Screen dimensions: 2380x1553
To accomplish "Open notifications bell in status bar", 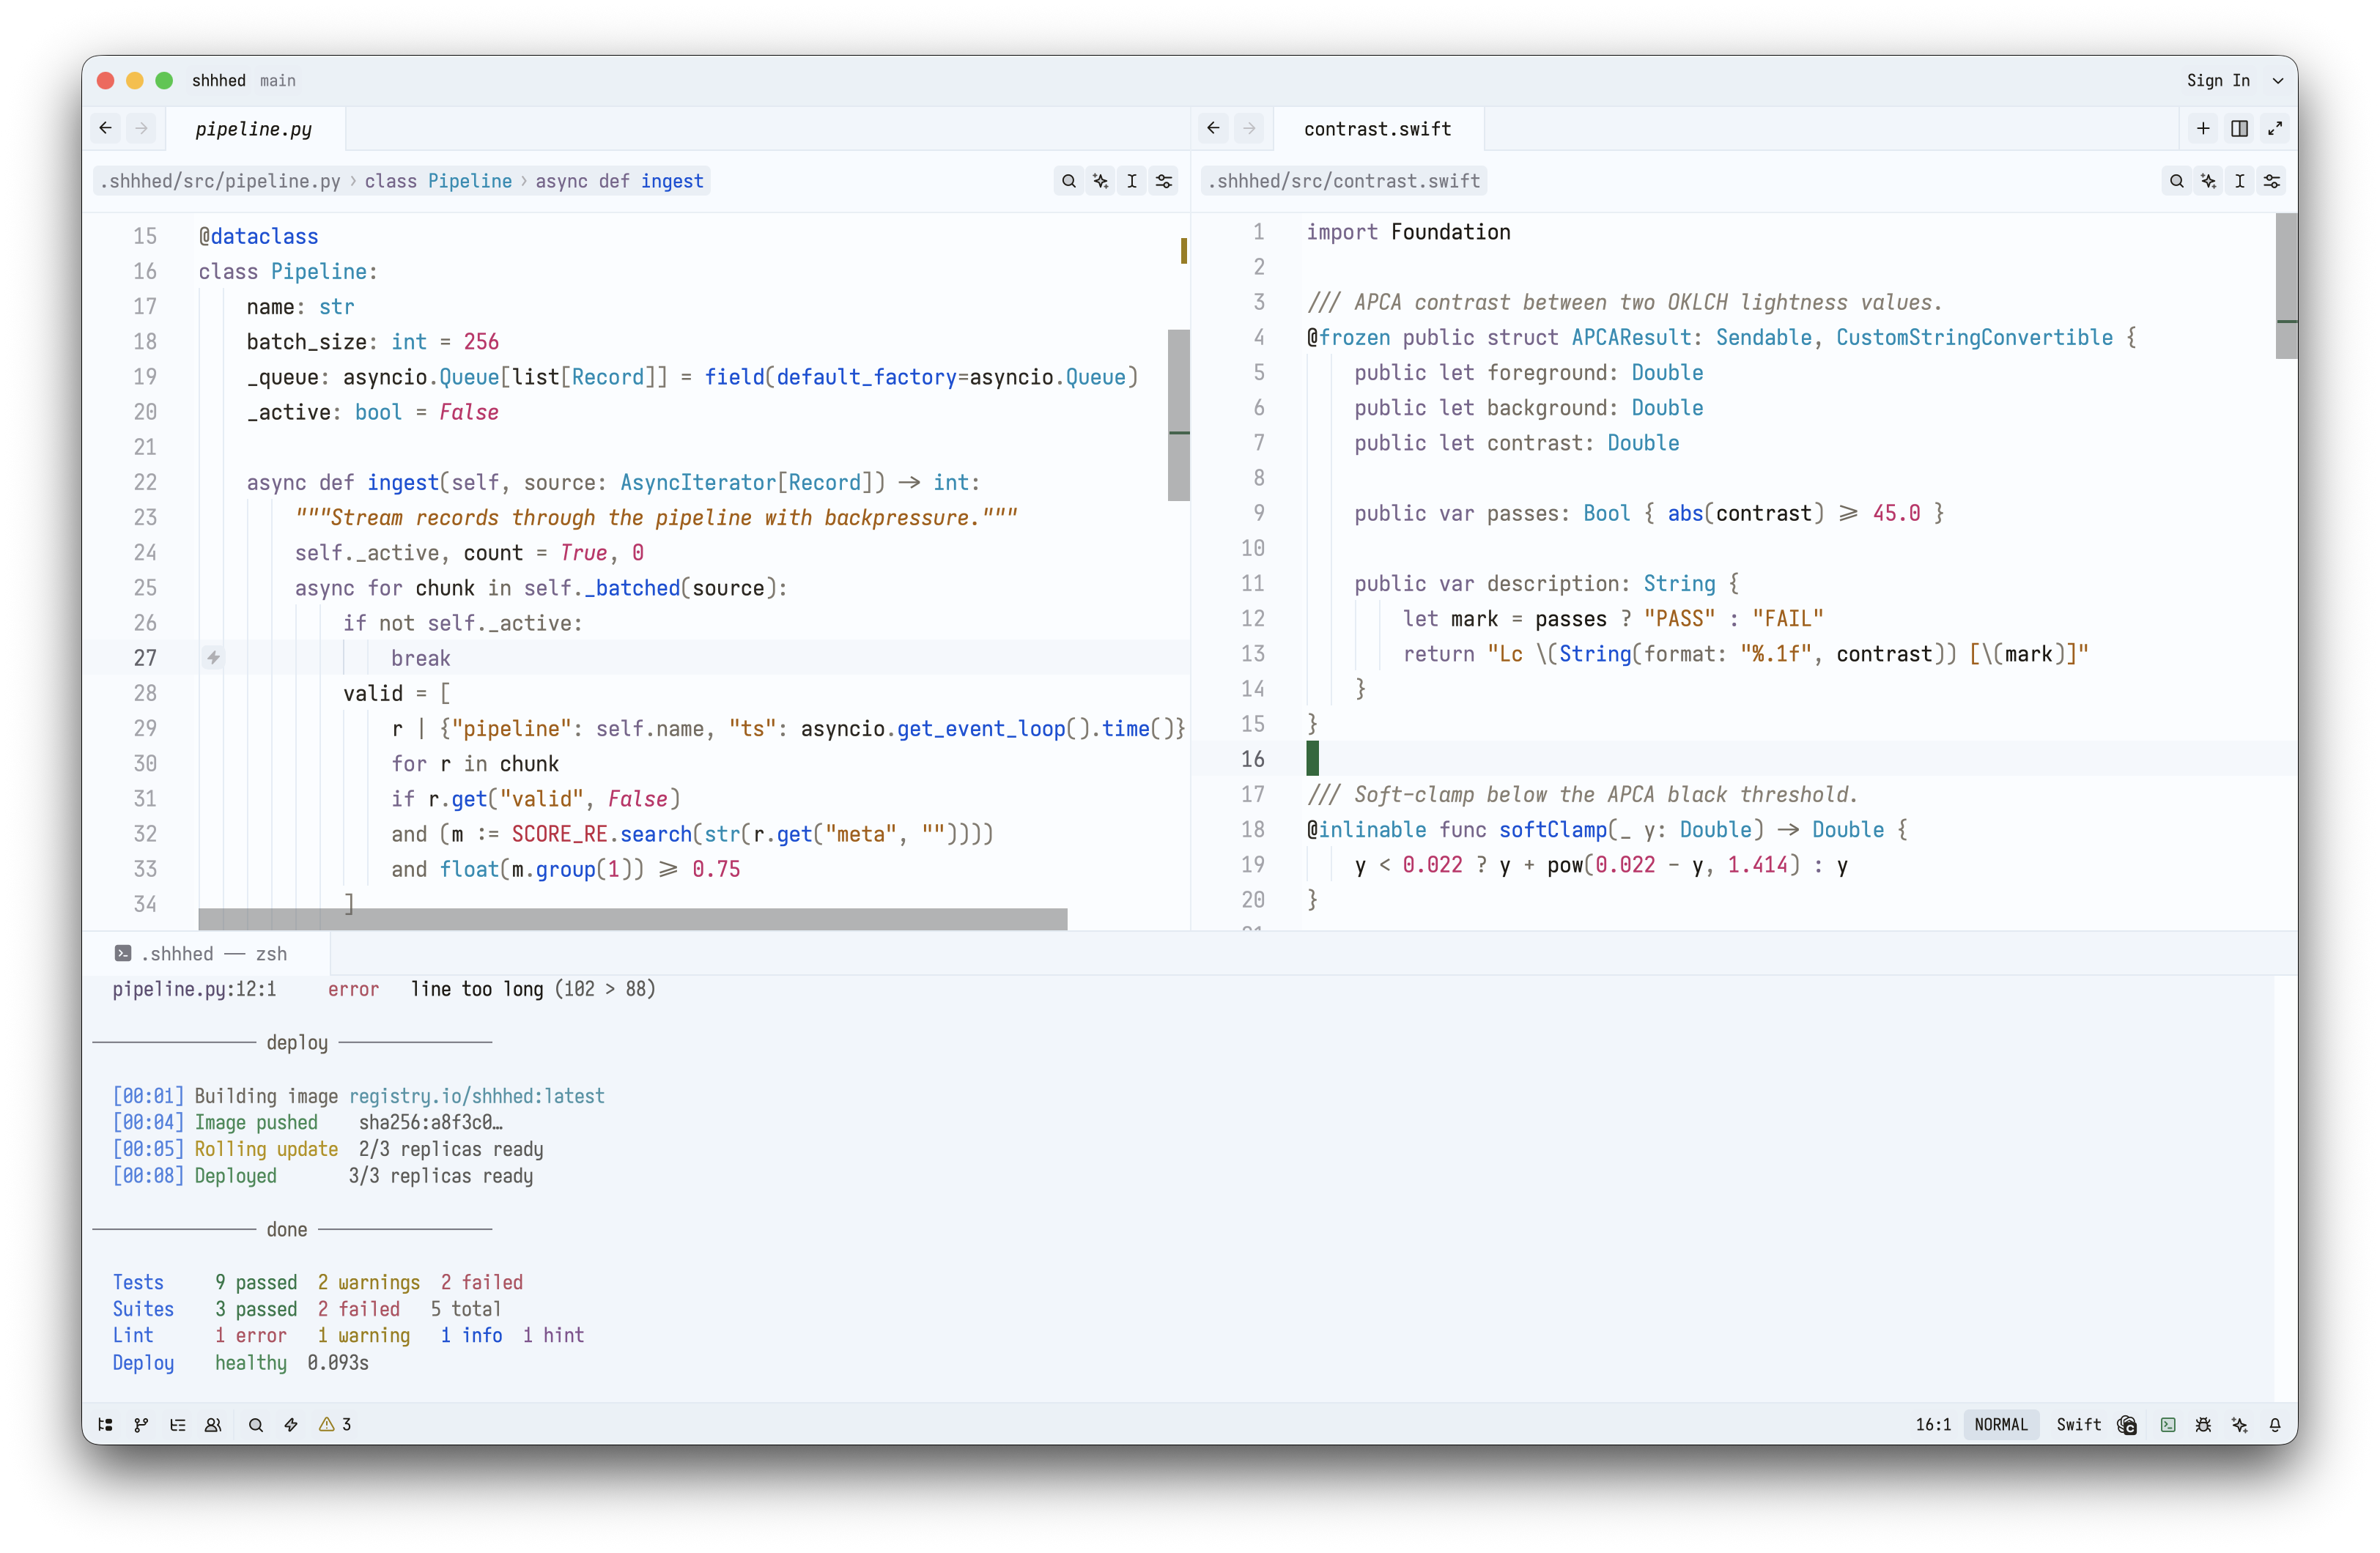I will 2275,1424.
